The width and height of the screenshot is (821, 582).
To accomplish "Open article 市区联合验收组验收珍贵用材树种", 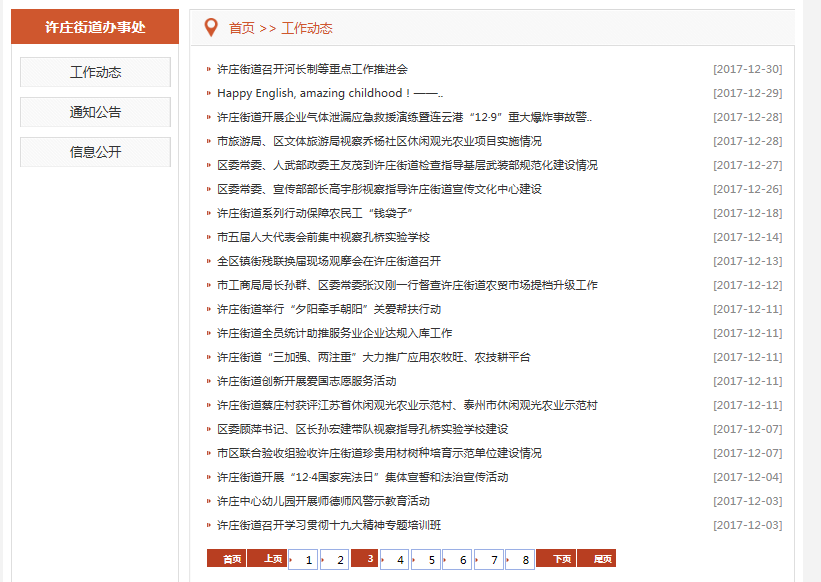I will [379, 454].
